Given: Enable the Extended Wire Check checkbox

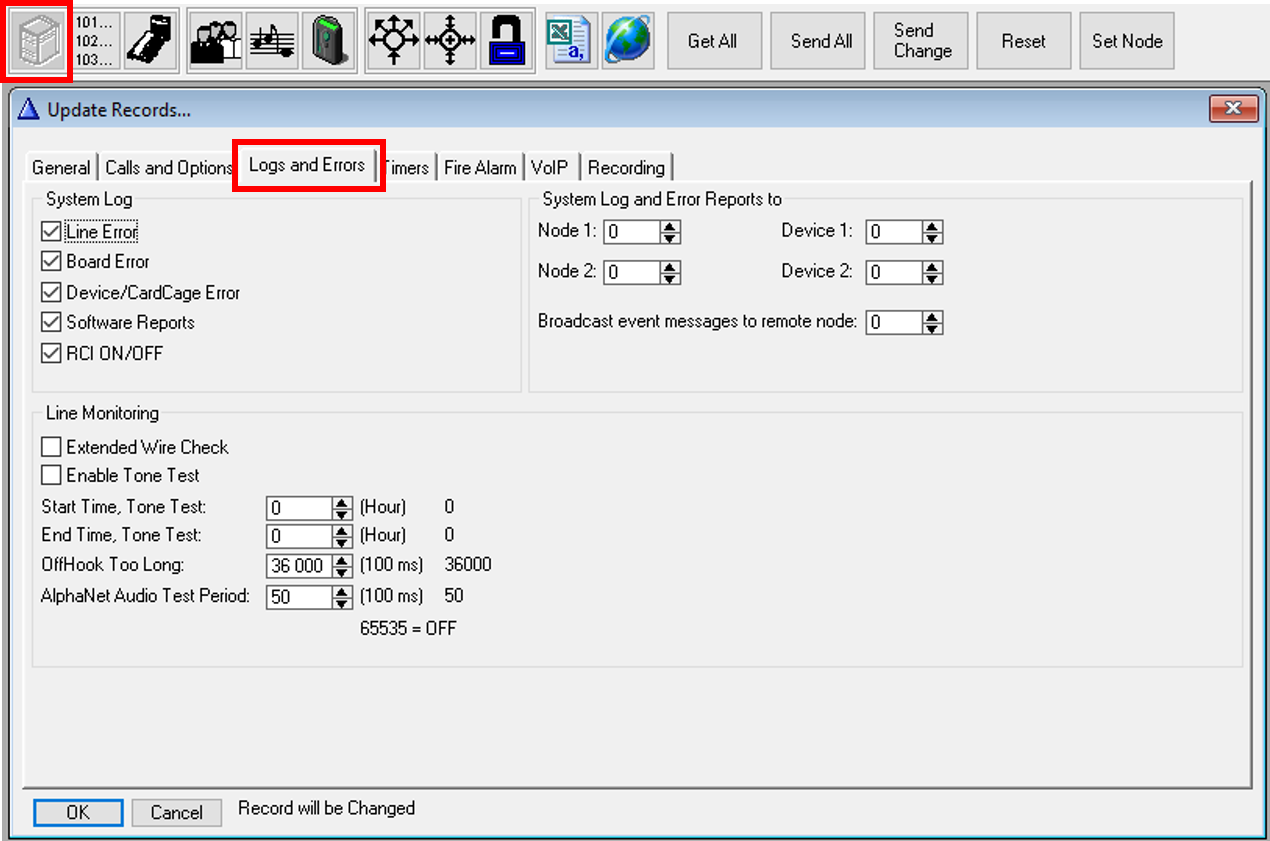Looking at the screenshot, I should pyautogui.click(x=51, y=447).
